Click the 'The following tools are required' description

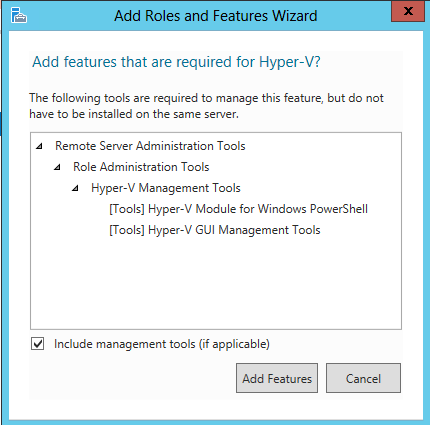coord(206,106)
